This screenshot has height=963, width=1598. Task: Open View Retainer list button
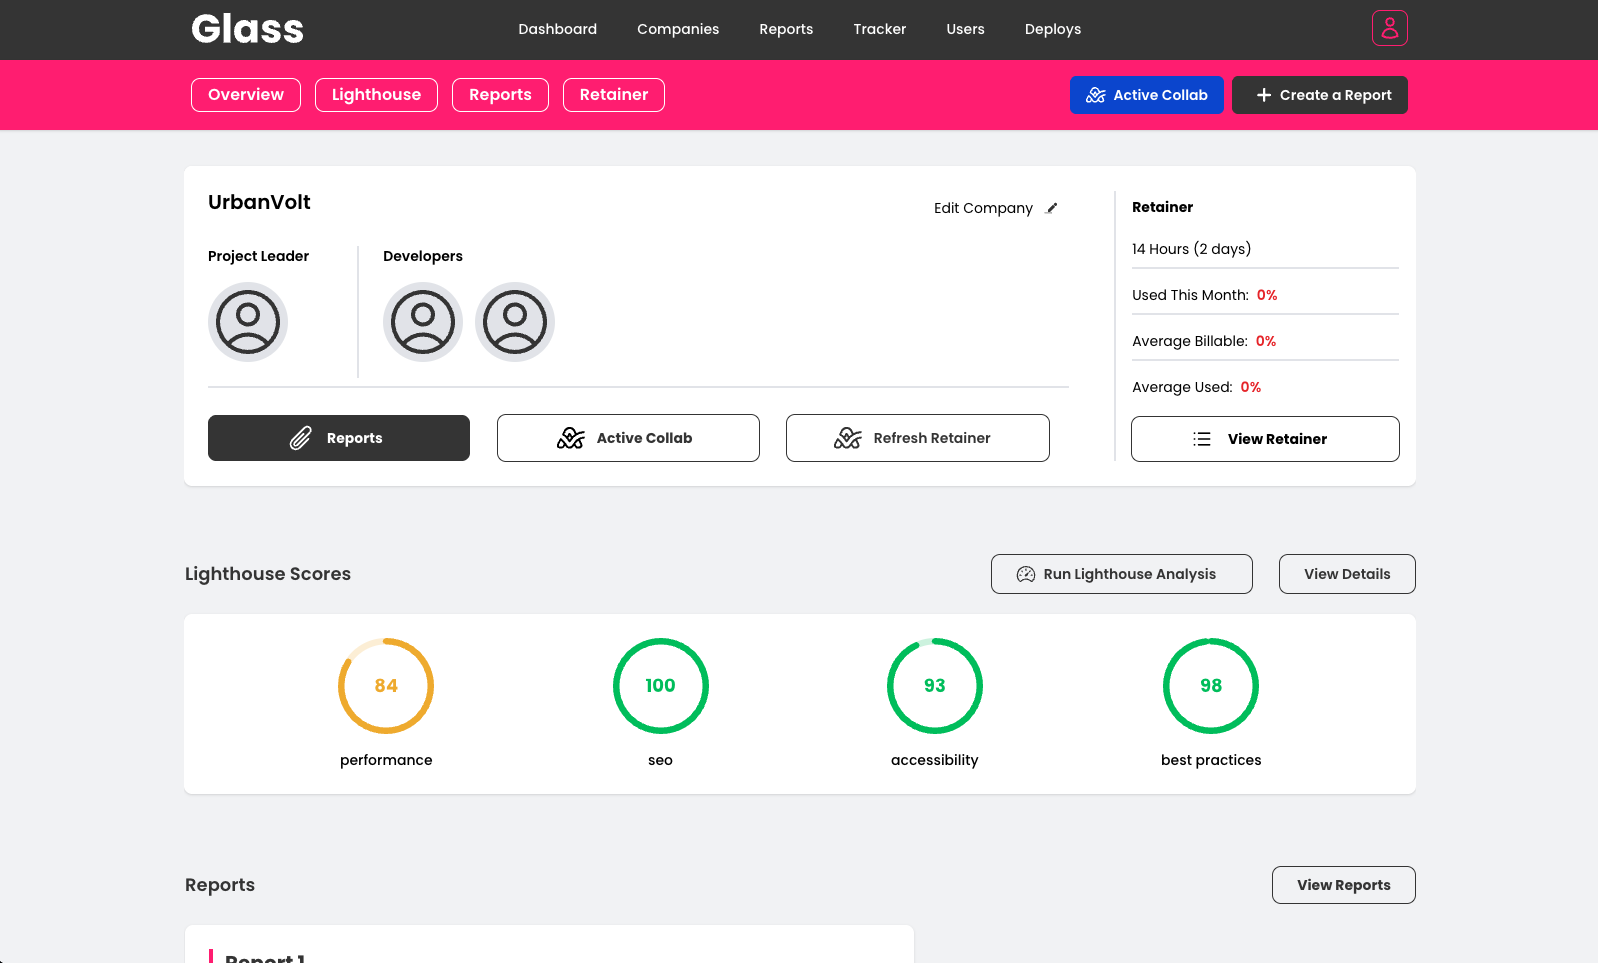pyautogui.click(x=1264, y=439)
